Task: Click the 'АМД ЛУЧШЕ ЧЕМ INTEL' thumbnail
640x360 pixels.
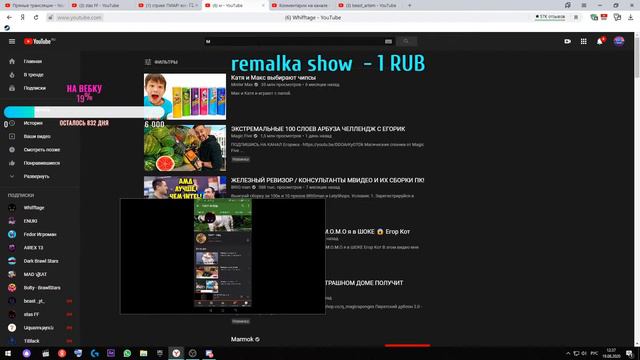Action: click(x=185, y=187)
